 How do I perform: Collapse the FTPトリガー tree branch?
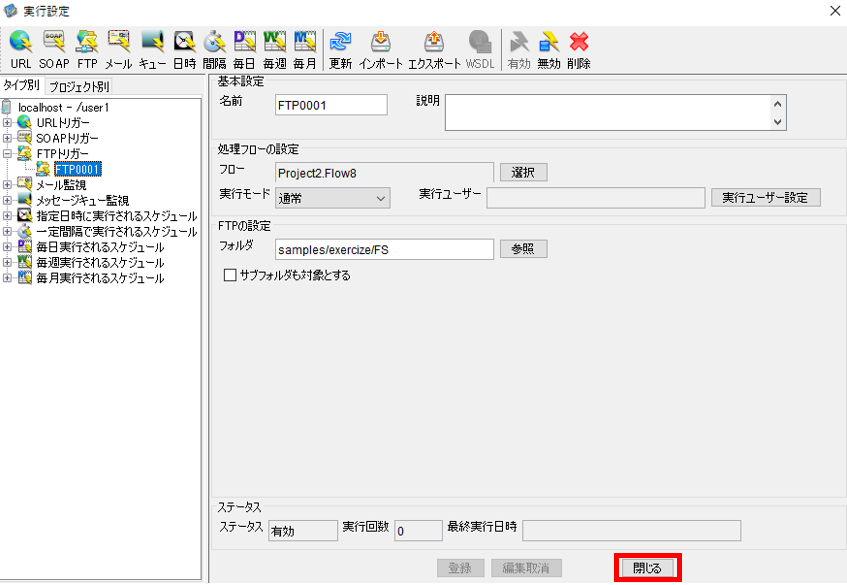7,154
